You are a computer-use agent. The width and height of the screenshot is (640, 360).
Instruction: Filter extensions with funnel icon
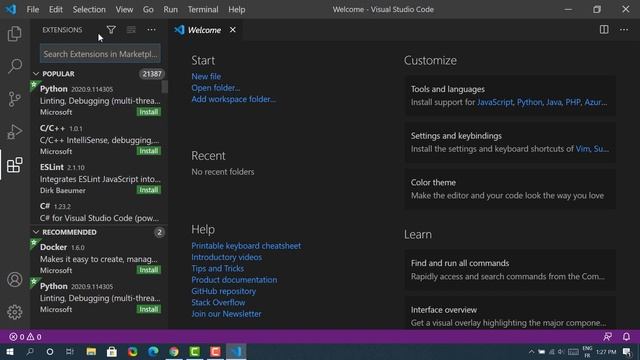111,30
